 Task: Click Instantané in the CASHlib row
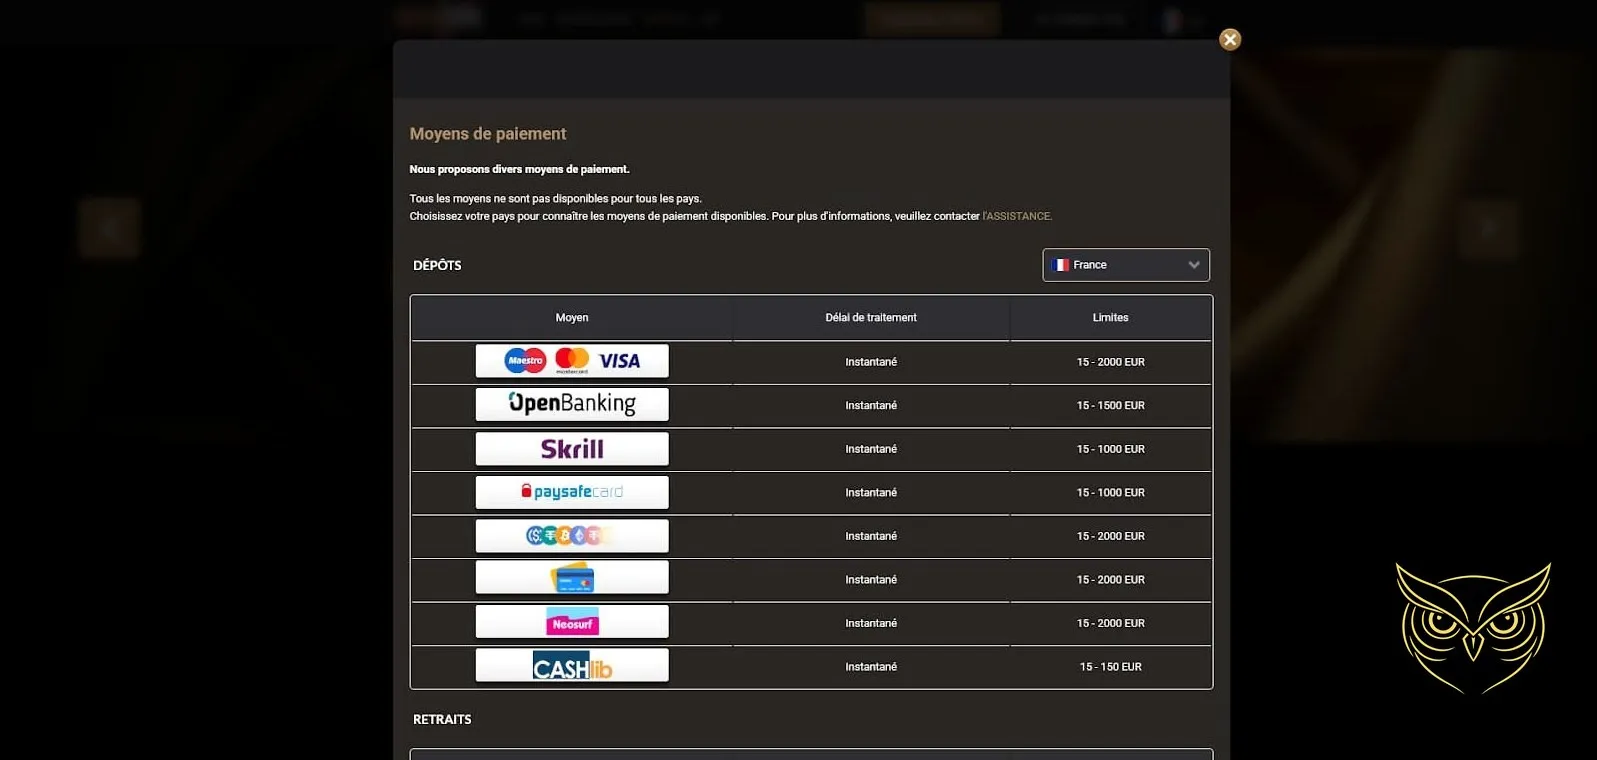coord(871,667)
